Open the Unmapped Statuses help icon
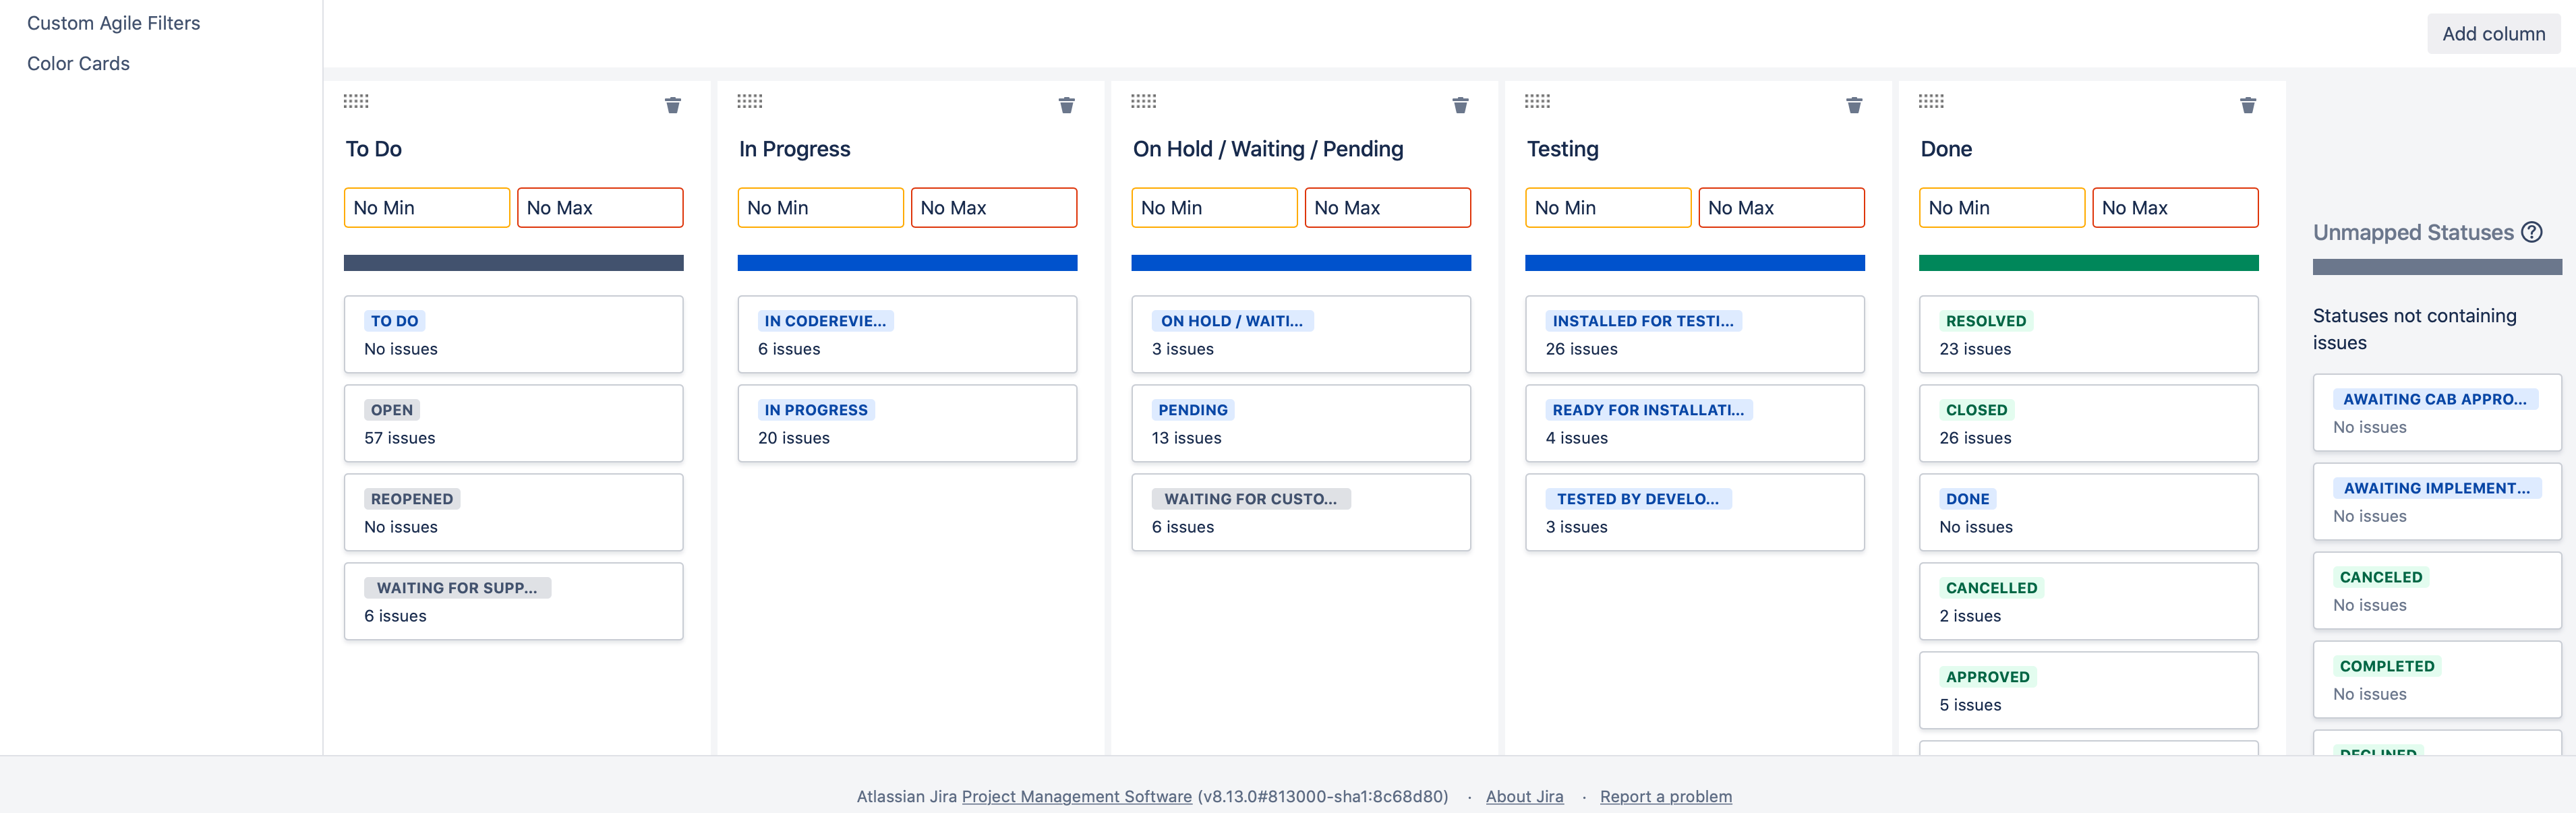The image size is (2576, 813). [2531, 232]
